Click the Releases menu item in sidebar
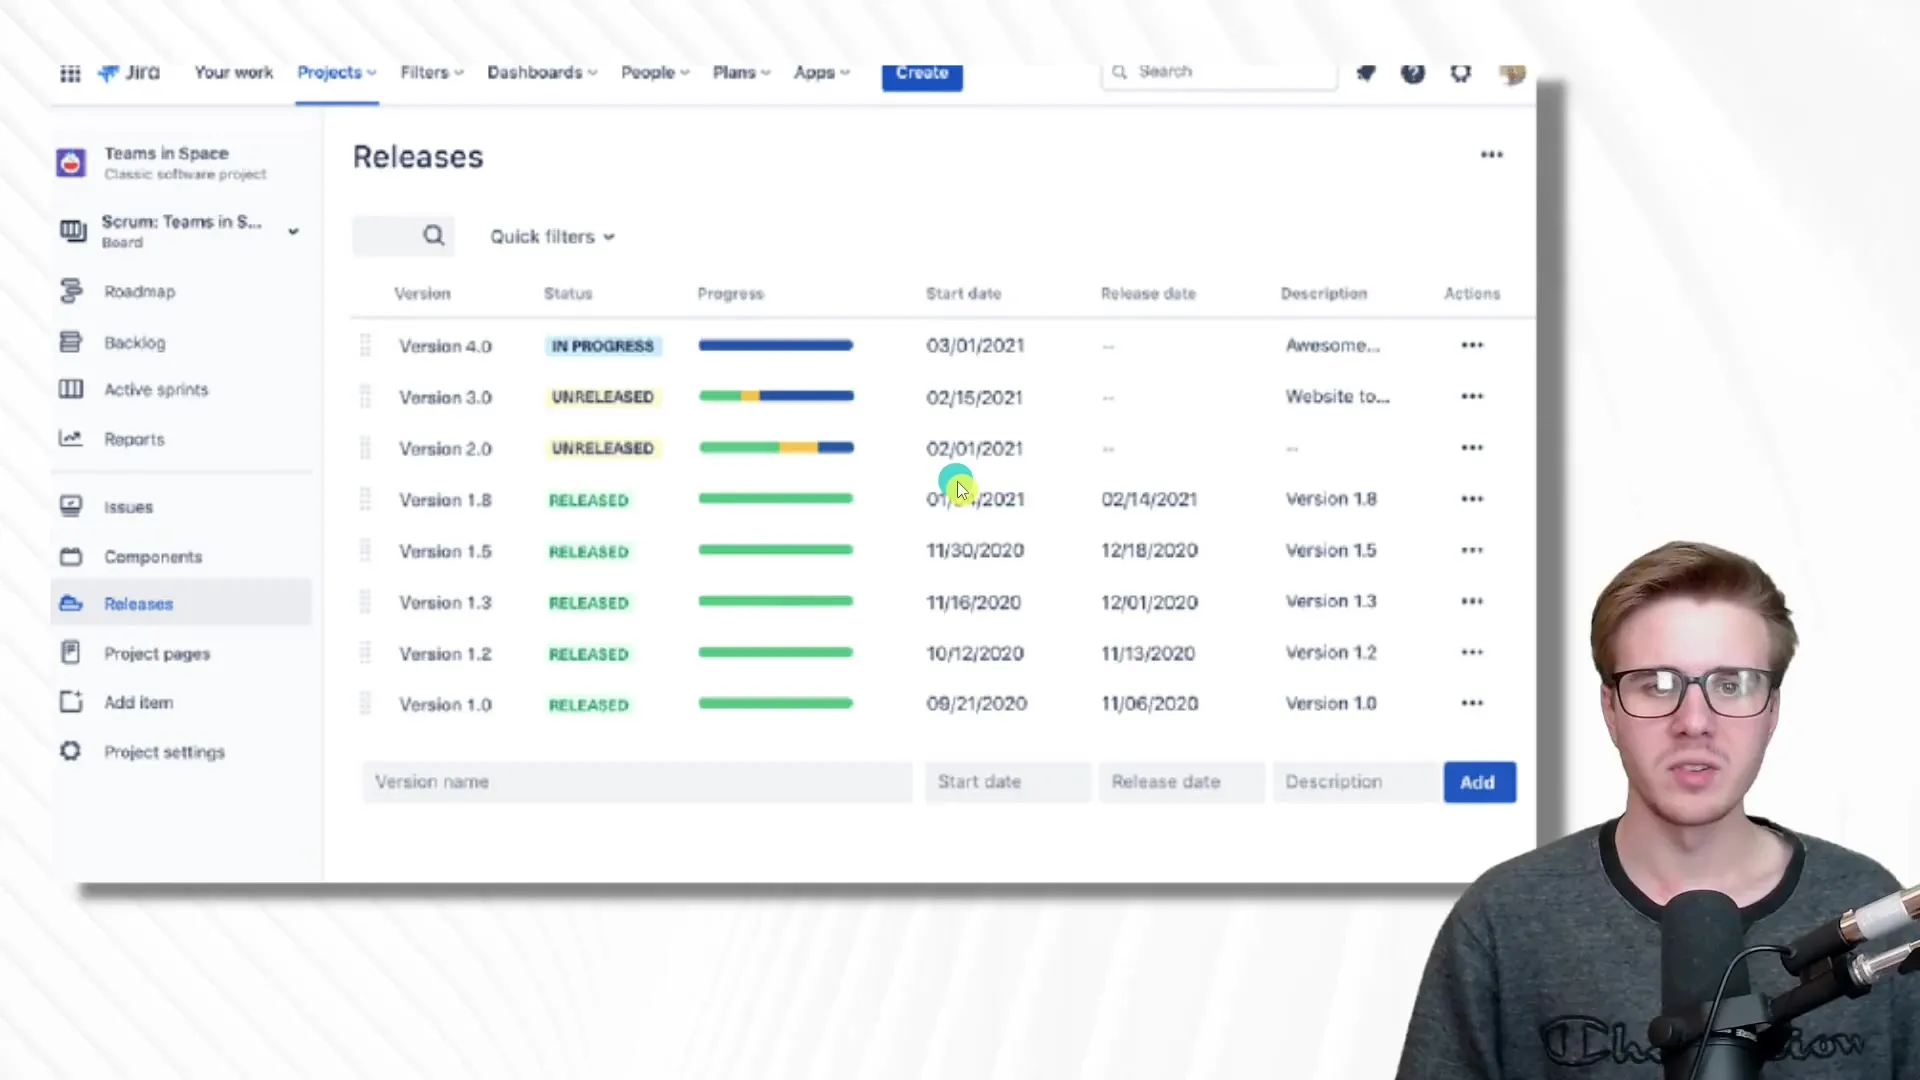This screenshot has width=1920, height=1080. (138, 604)
